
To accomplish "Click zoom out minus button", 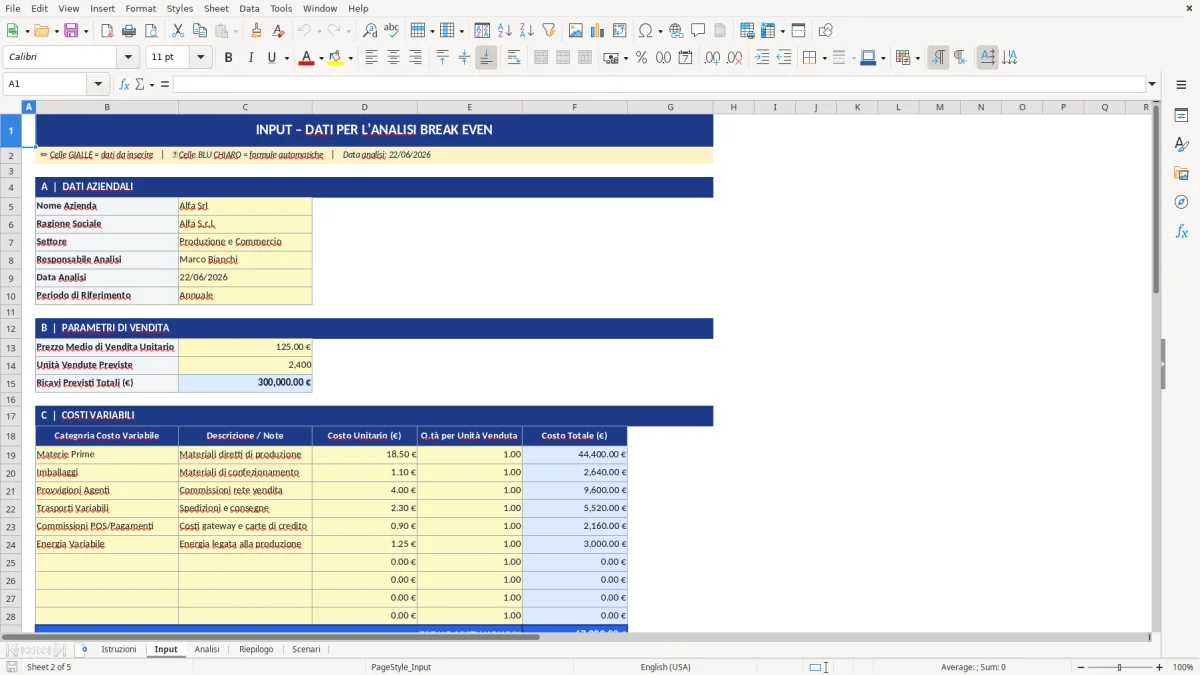I will 1079,667.
